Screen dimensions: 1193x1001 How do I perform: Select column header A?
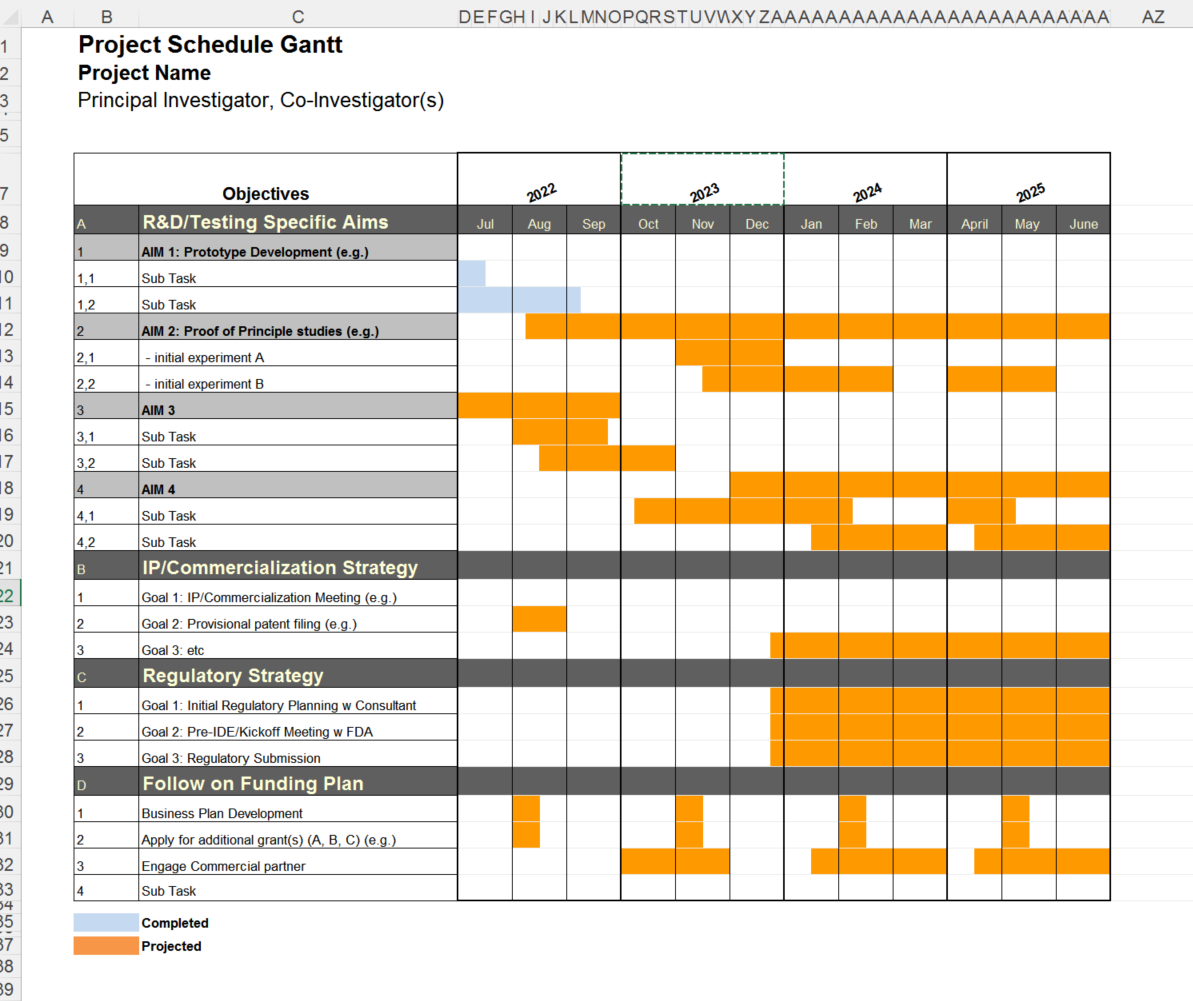pos(47,16)
